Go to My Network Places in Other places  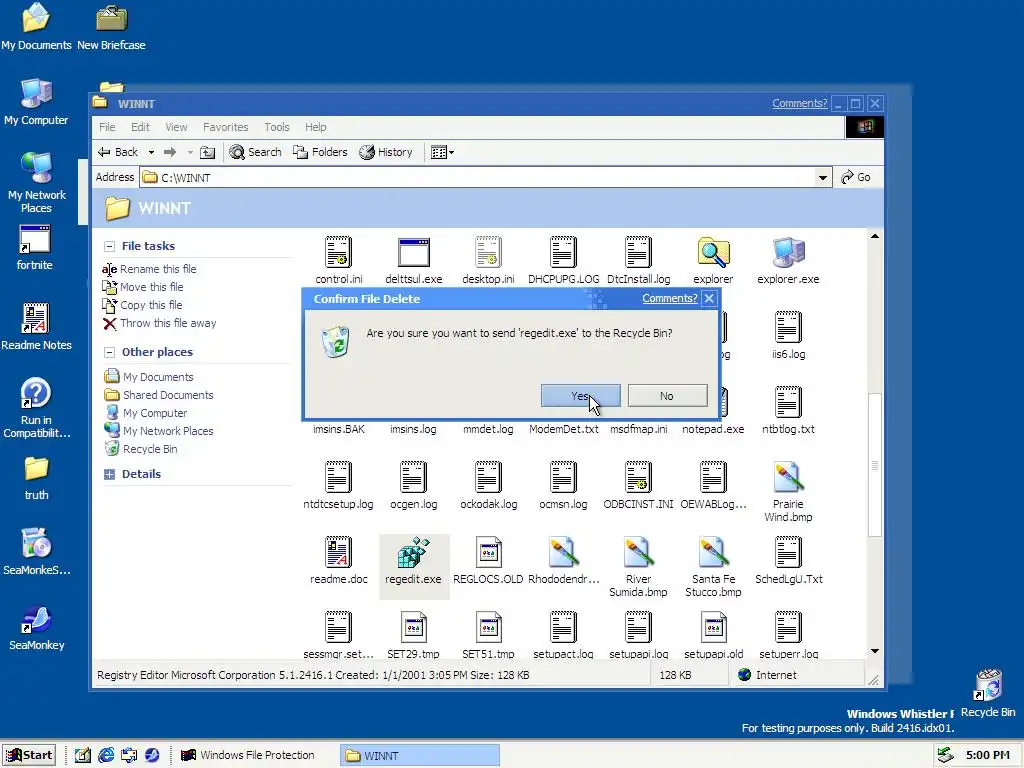point(159,431)
